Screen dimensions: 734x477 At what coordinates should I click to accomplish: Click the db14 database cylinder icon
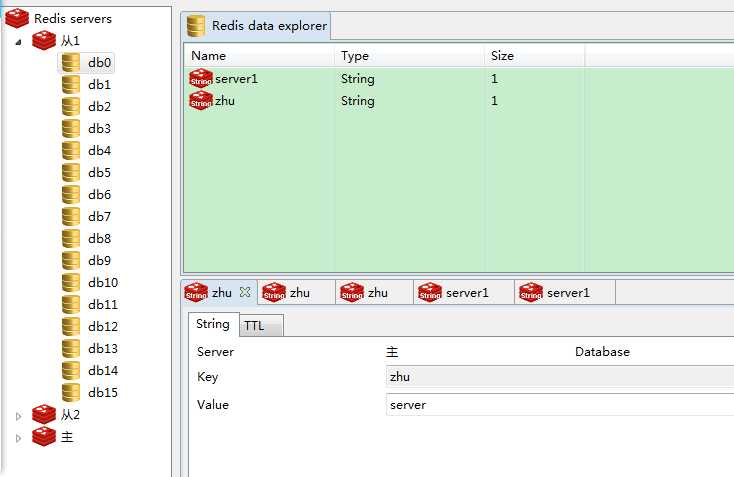(x=71, y=370)
